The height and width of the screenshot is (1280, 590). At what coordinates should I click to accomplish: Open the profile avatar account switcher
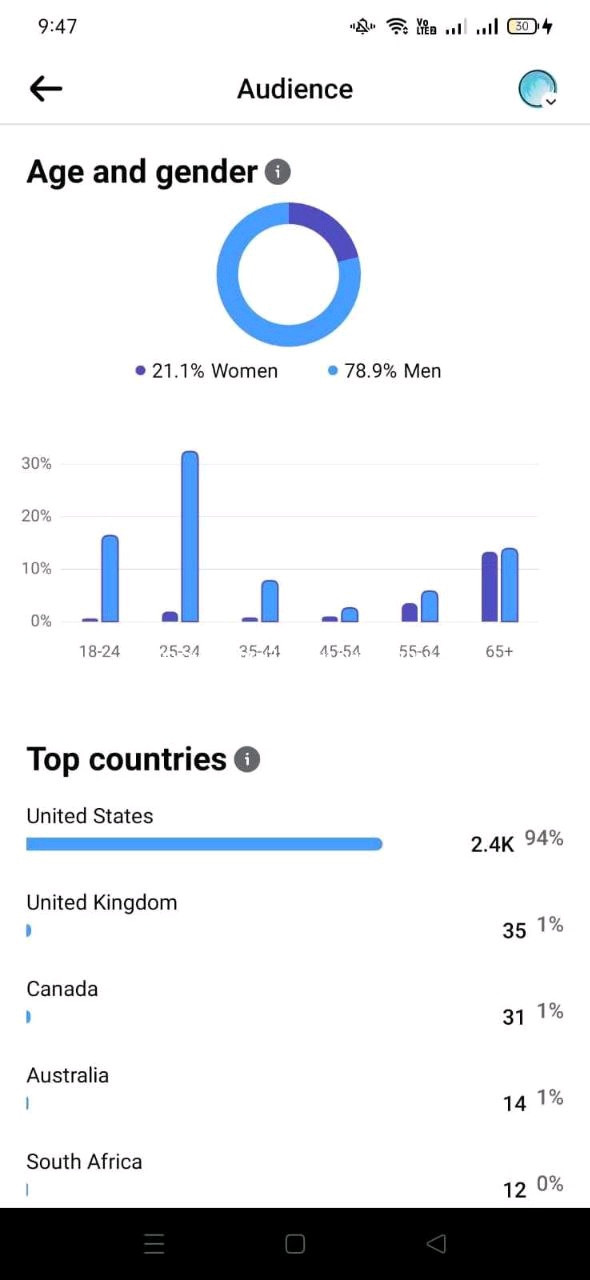(538, 89)
